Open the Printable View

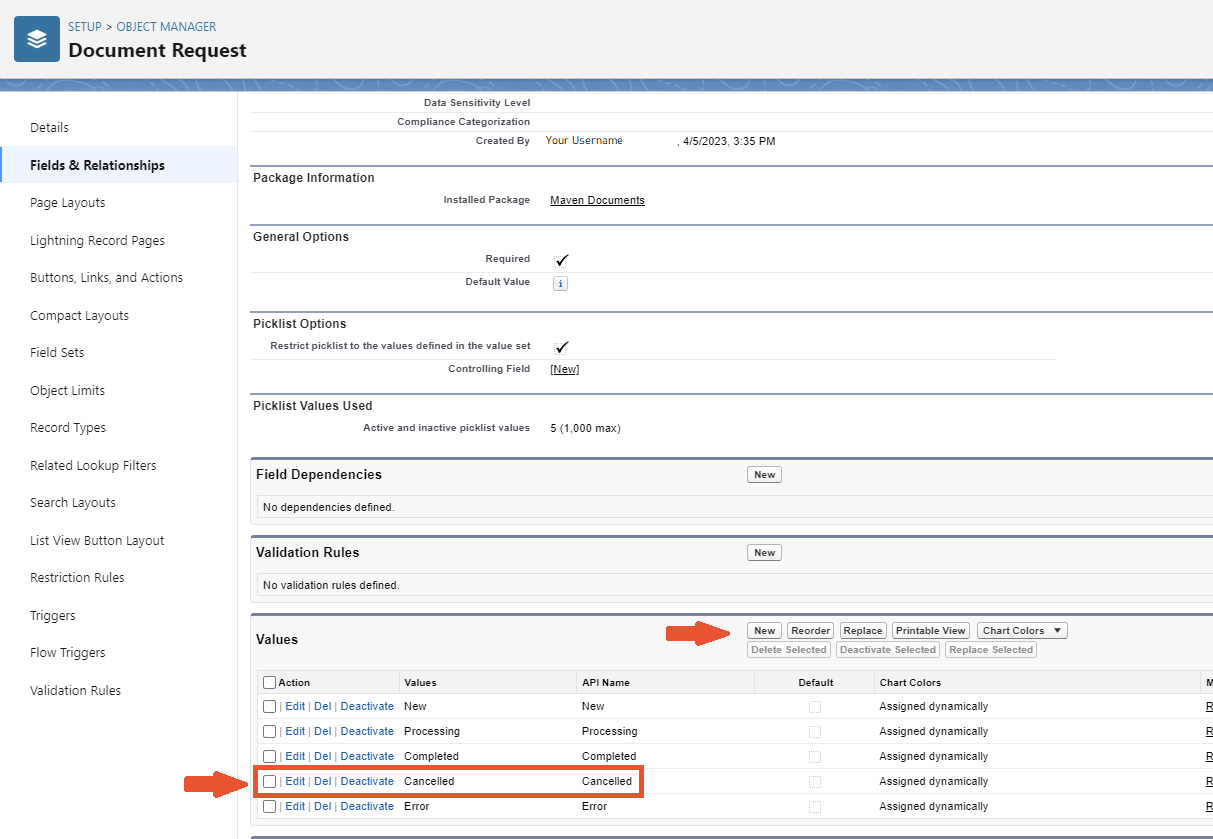tap(930, 631)
